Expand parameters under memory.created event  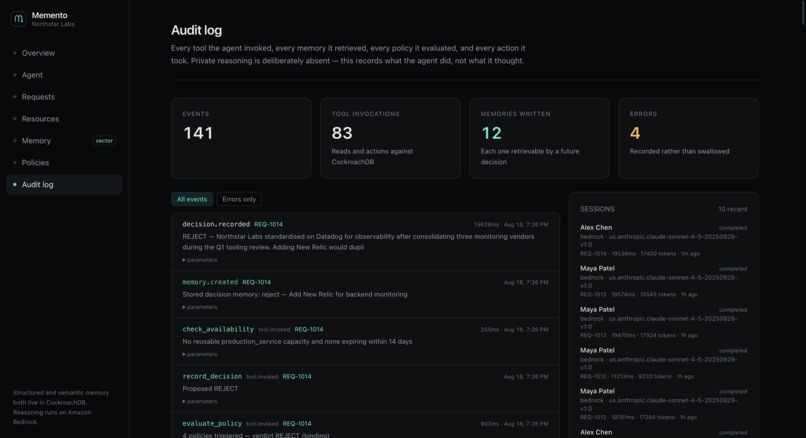200,307
